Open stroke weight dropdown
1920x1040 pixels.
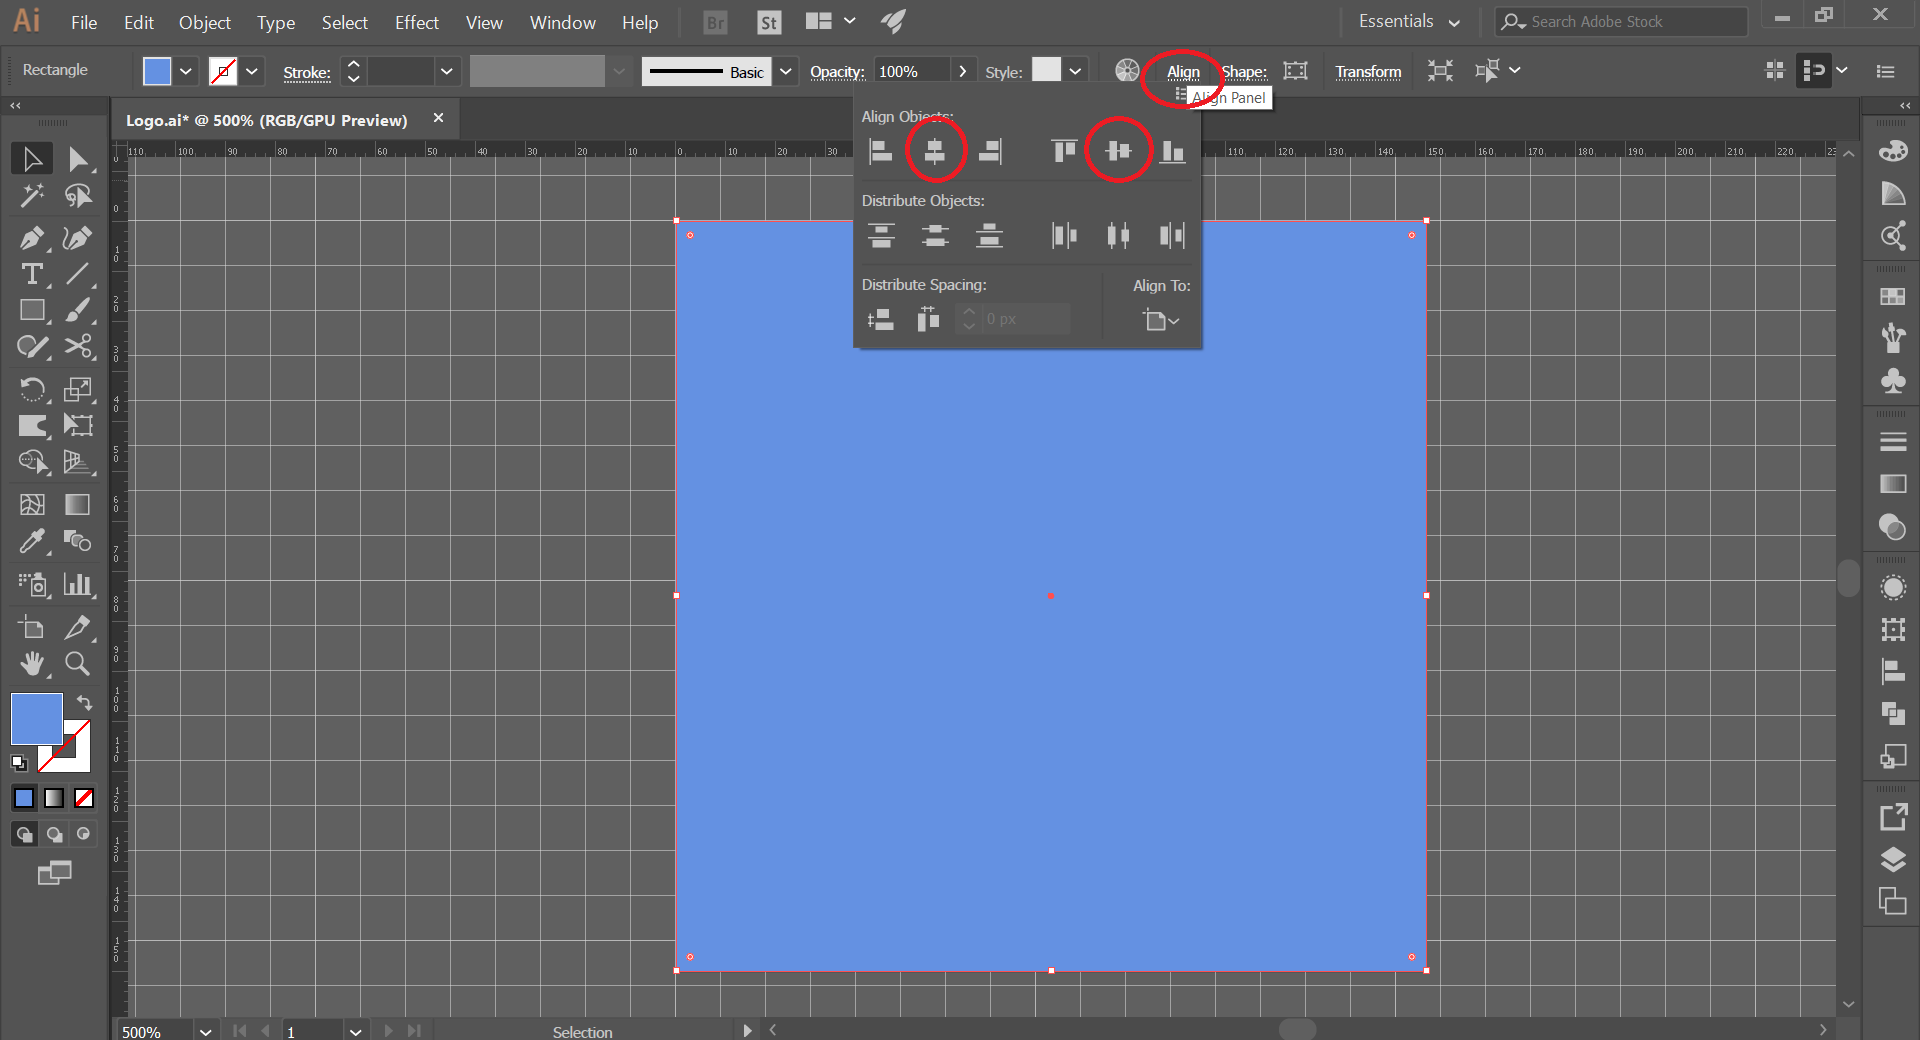pos(447,71)
